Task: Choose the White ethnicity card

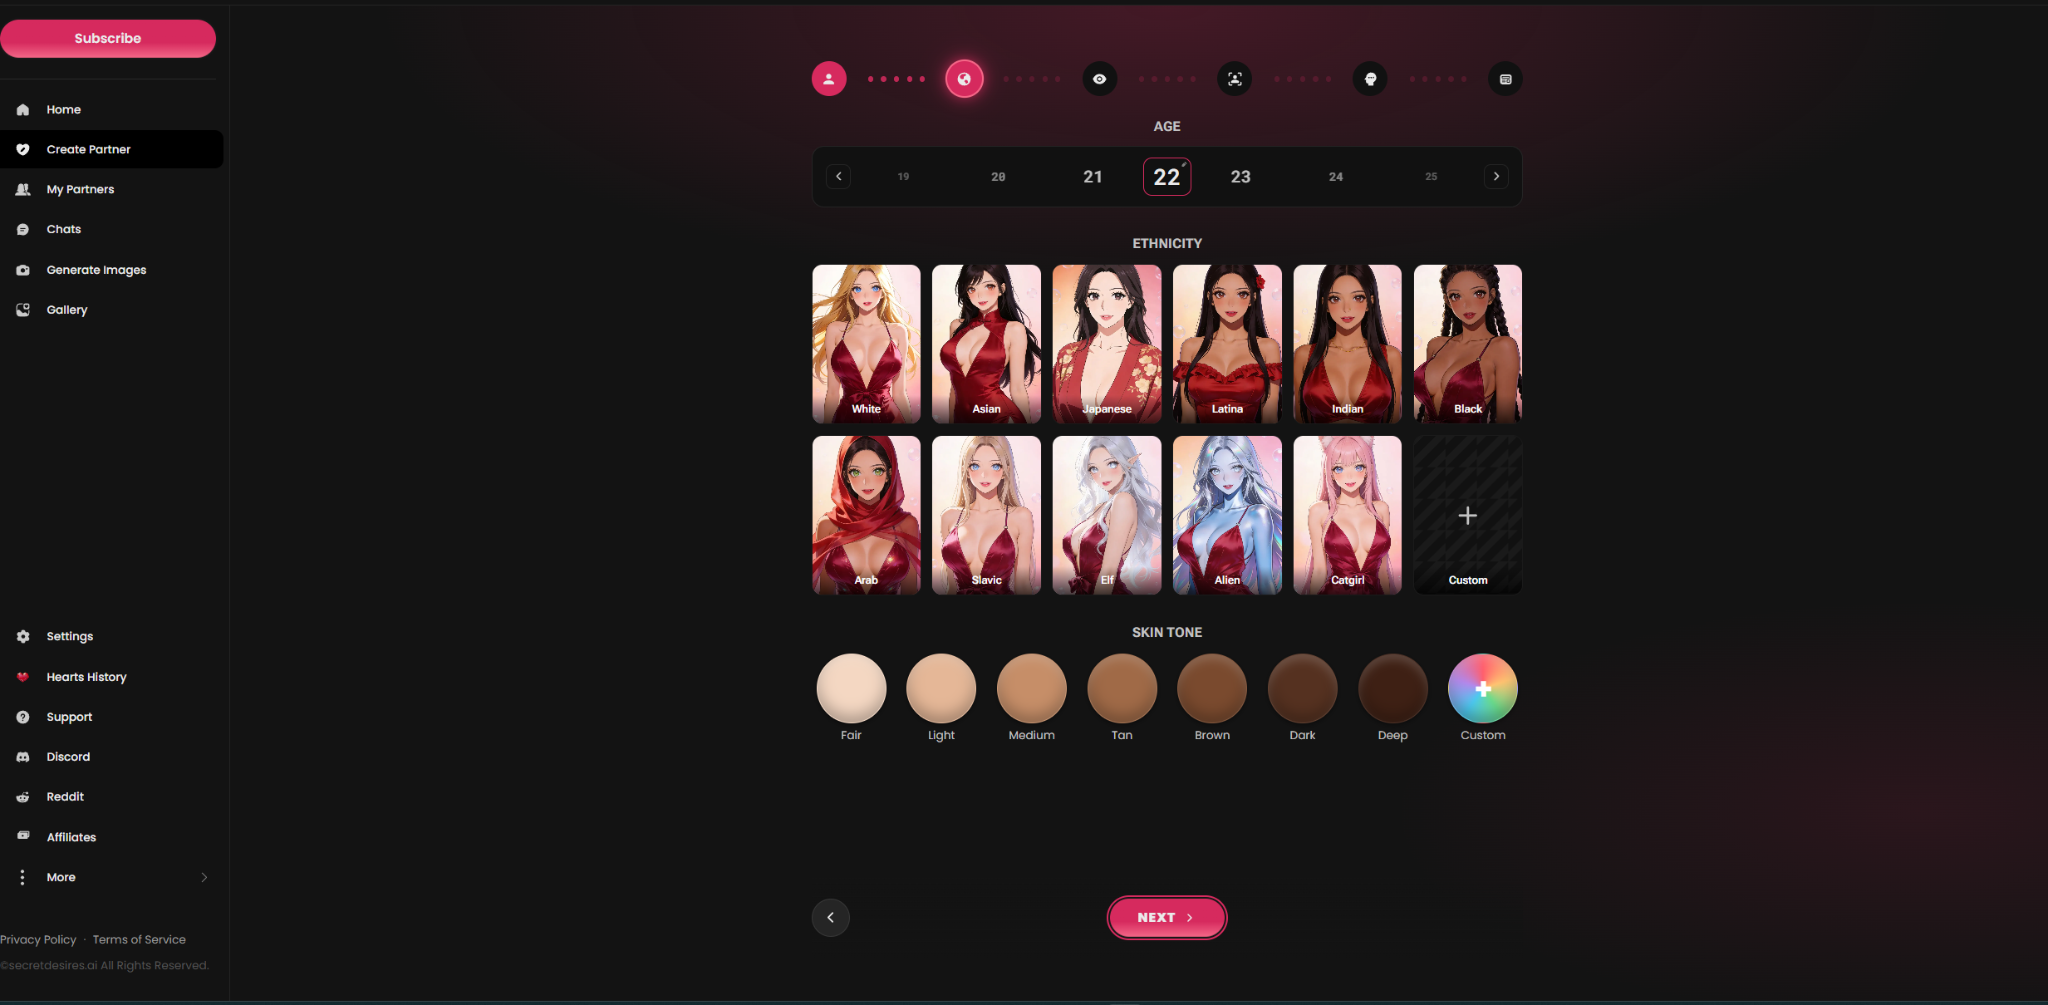Action: (866, 344)
